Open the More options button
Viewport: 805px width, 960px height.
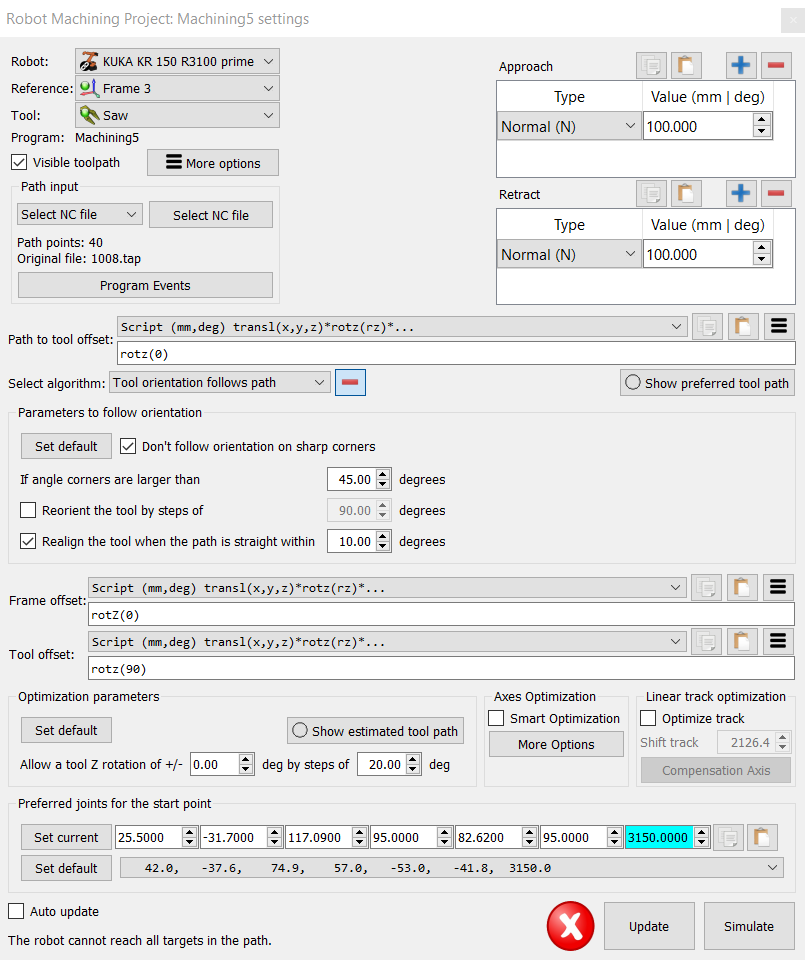212,163
